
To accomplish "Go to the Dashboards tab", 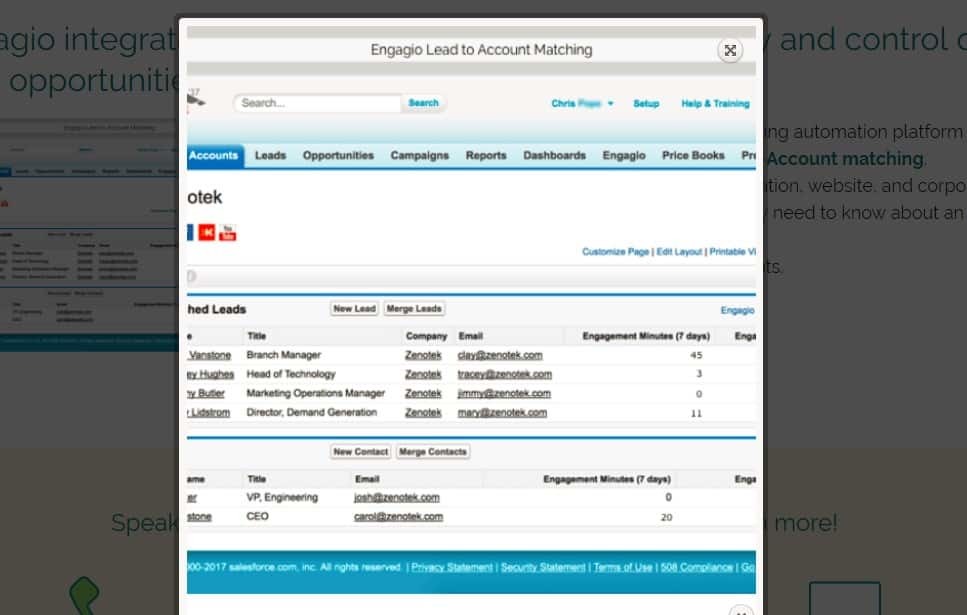I will click(x=554, y=156).
